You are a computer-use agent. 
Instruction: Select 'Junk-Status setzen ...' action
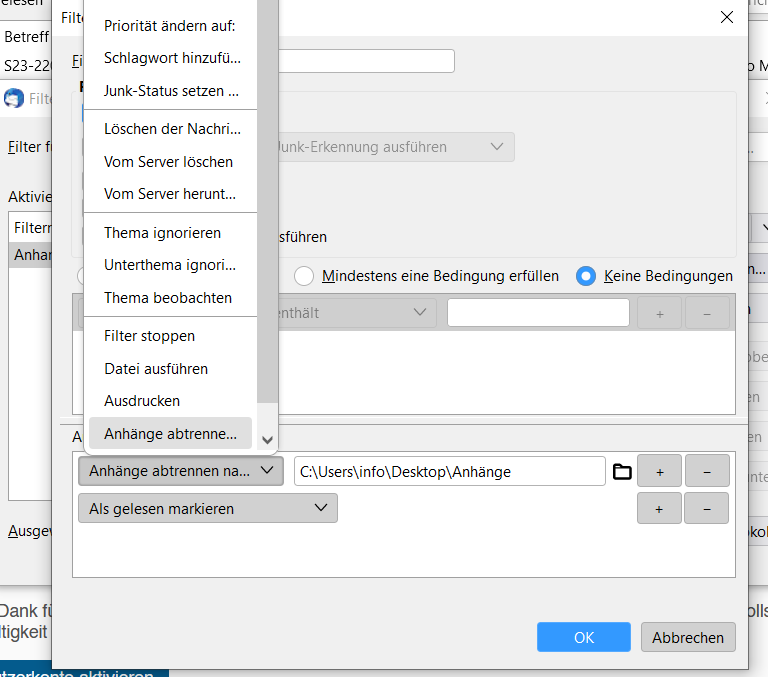(x=170, y=91)
